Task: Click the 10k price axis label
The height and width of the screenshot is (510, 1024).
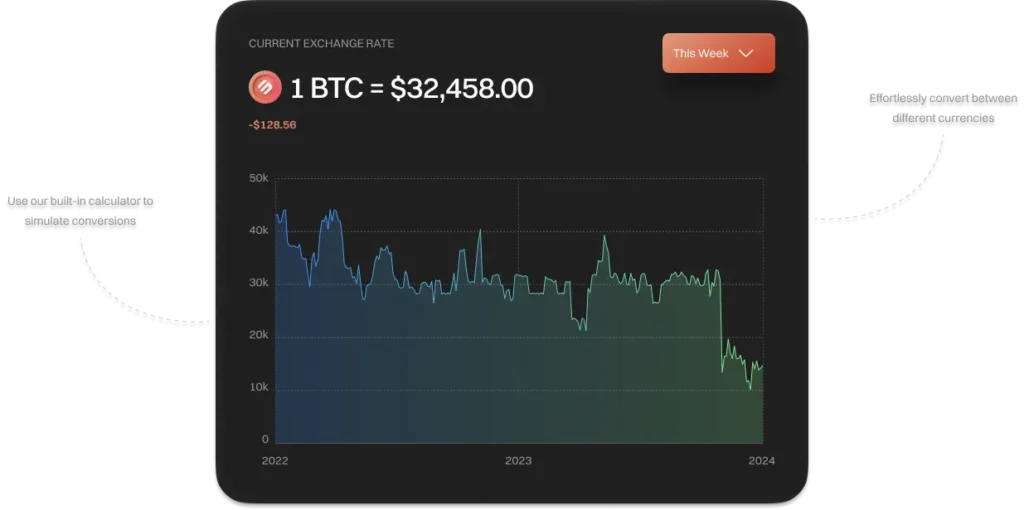Action: click(258, 387)
